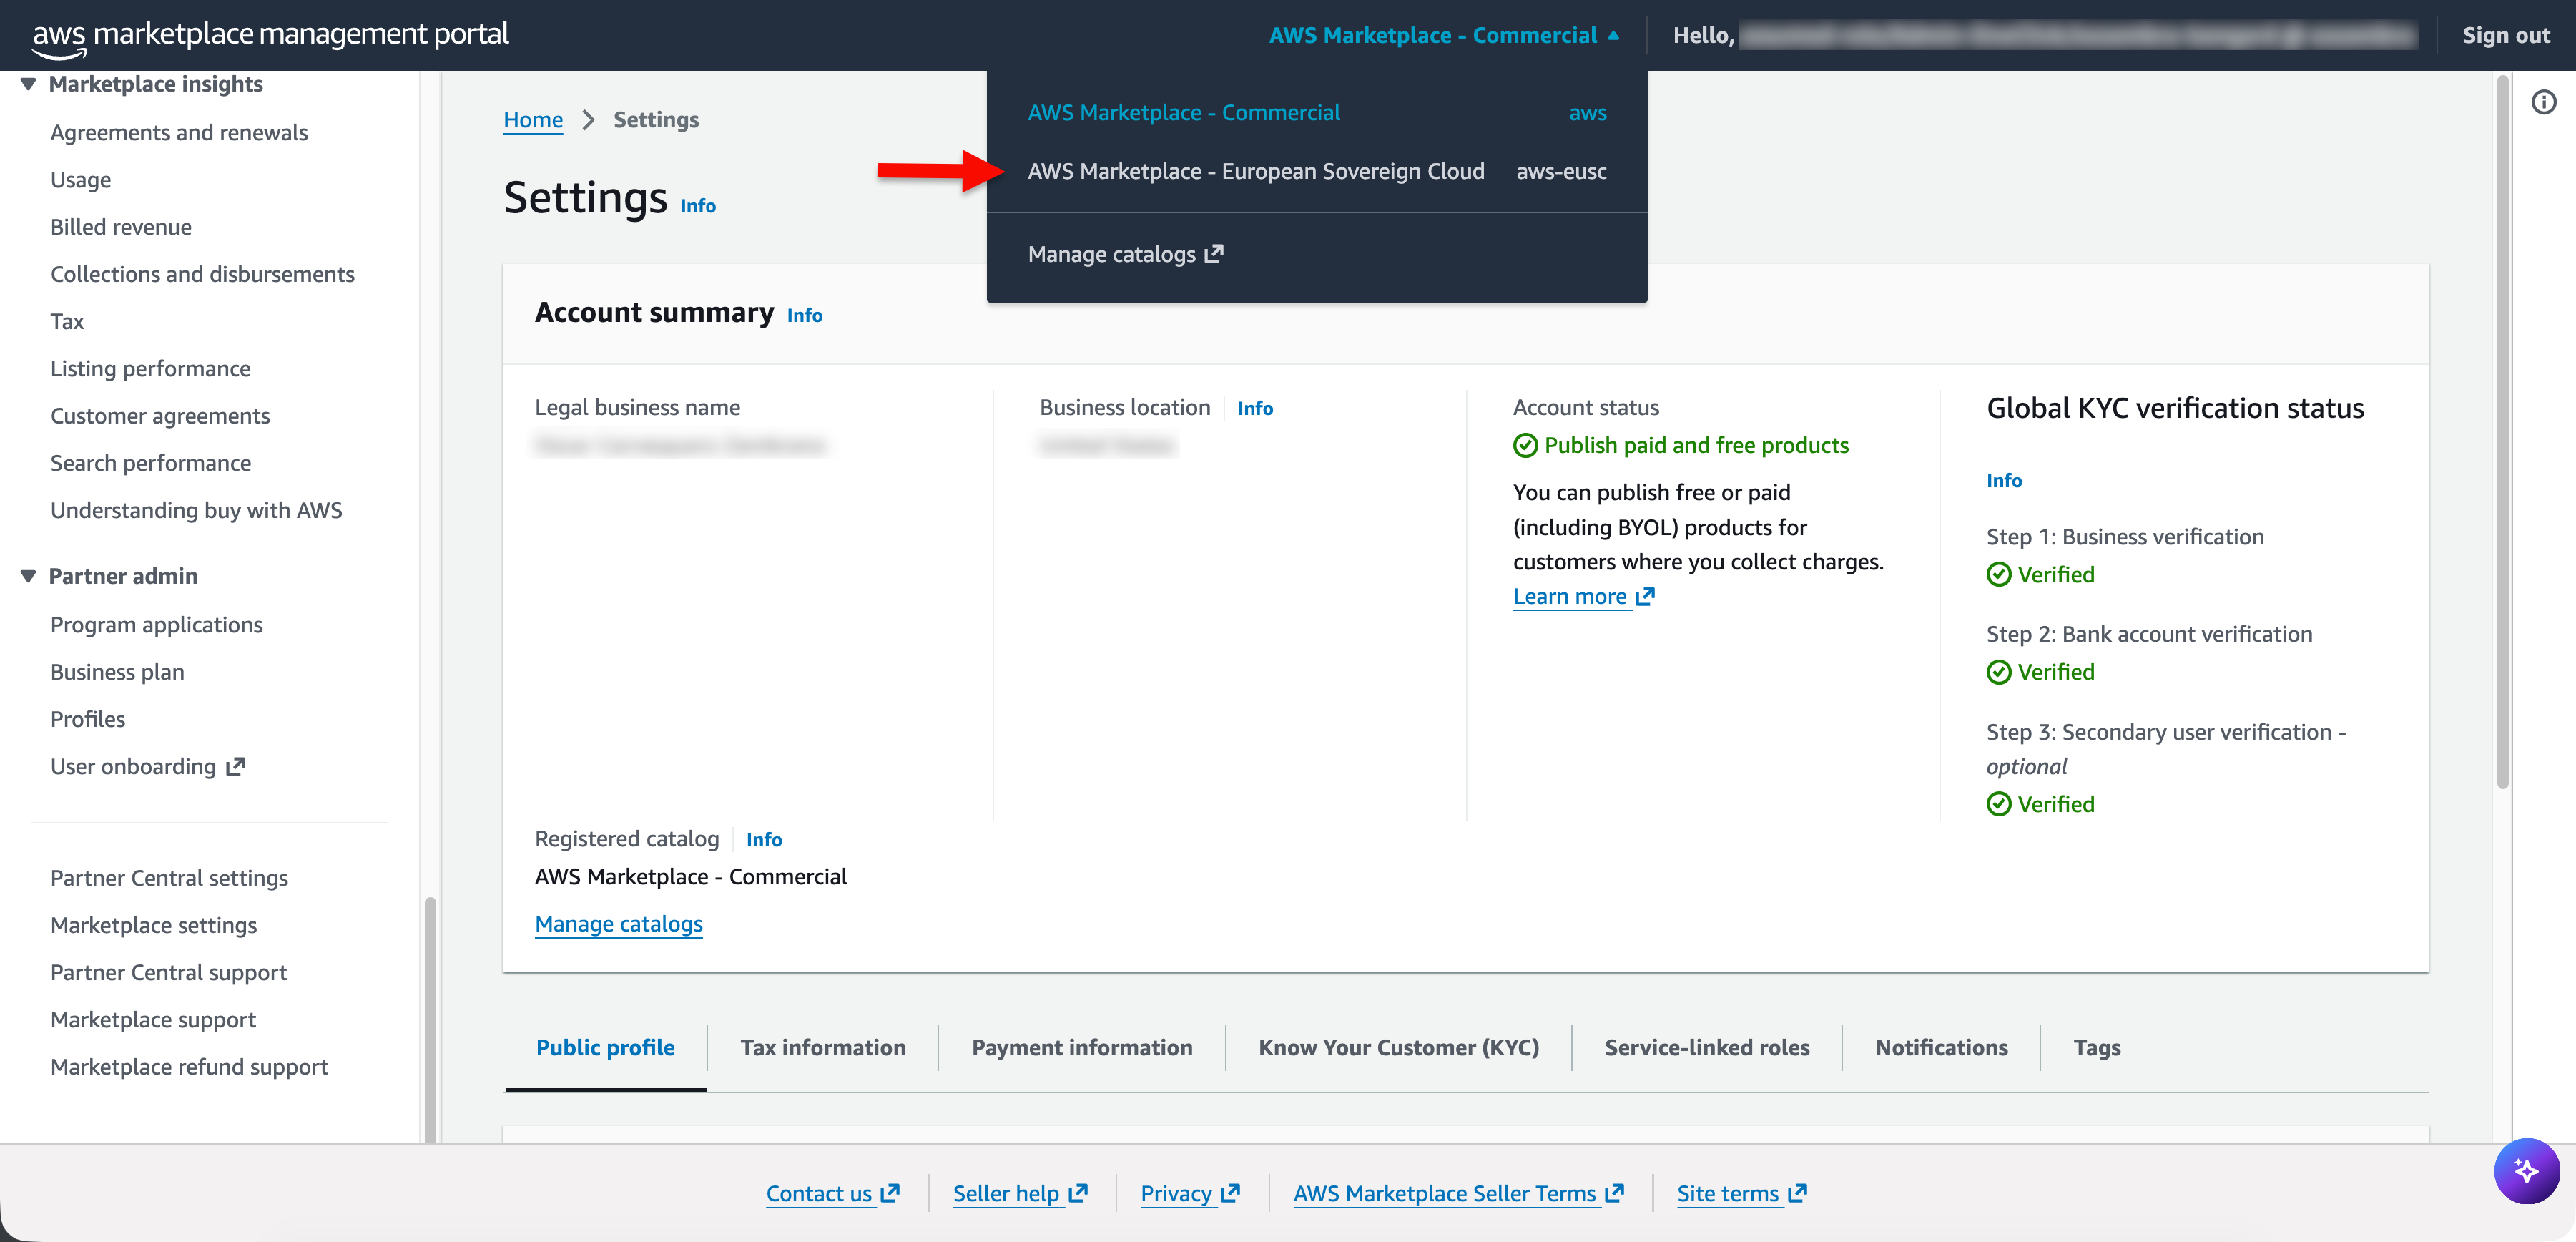Image resolution: width=2576 pixels, height=1242 pixels.
Task: Open Info link next to Account summary
Action: [804, 315]
